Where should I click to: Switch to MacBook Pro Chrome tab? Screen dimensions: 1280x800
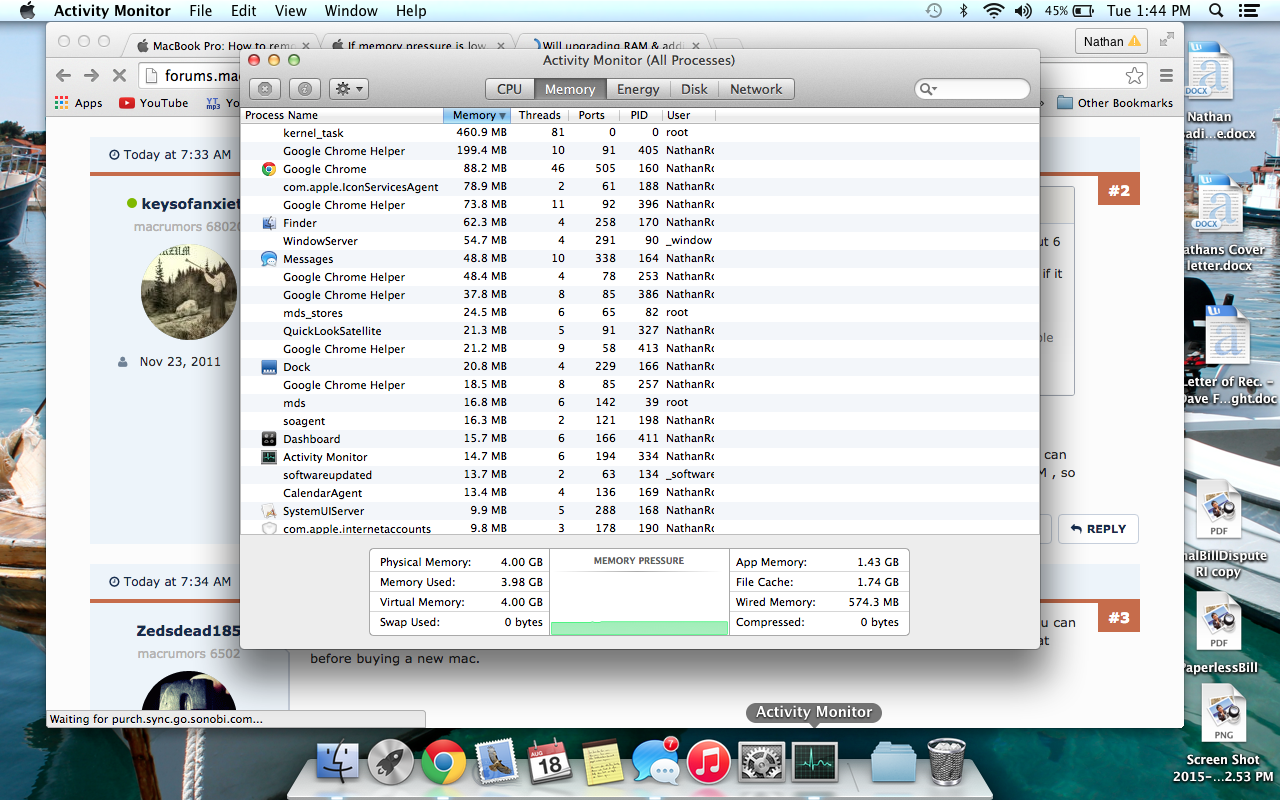click(223, 45)
